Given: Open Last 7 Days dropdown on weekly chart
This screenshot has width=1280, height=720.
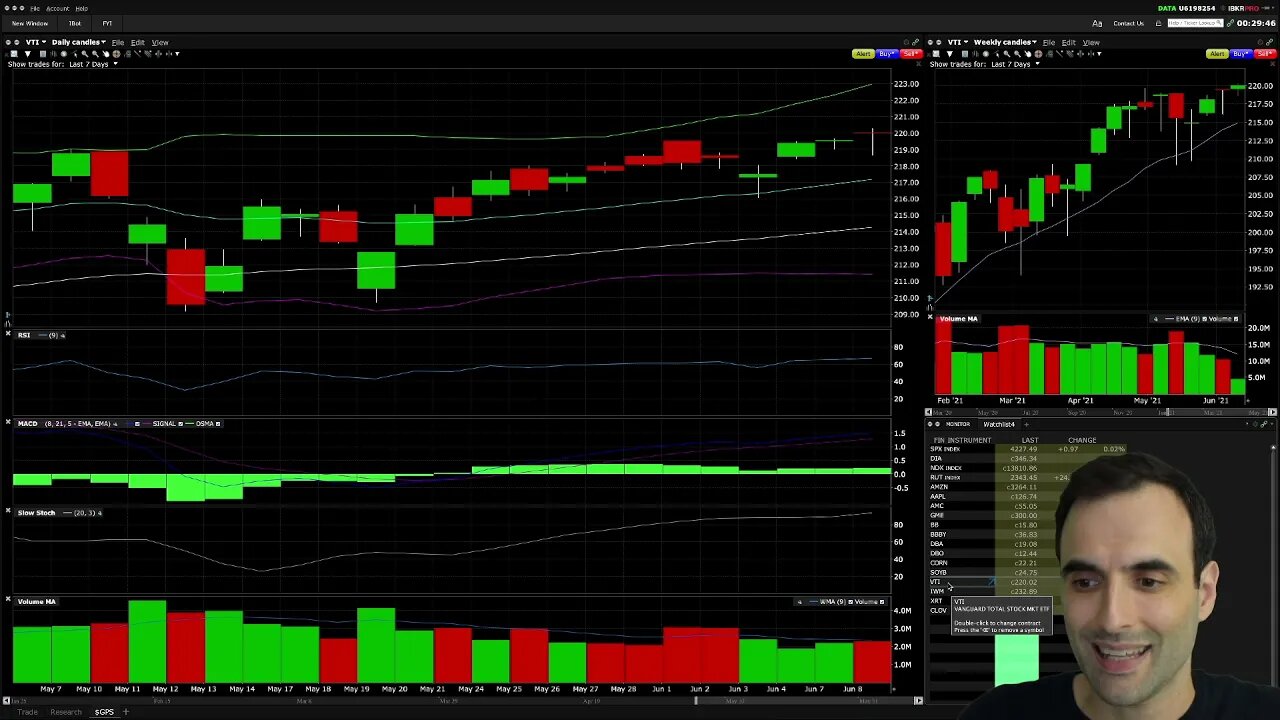Looking at the screenshot, I should click(x=1015, y=64).
